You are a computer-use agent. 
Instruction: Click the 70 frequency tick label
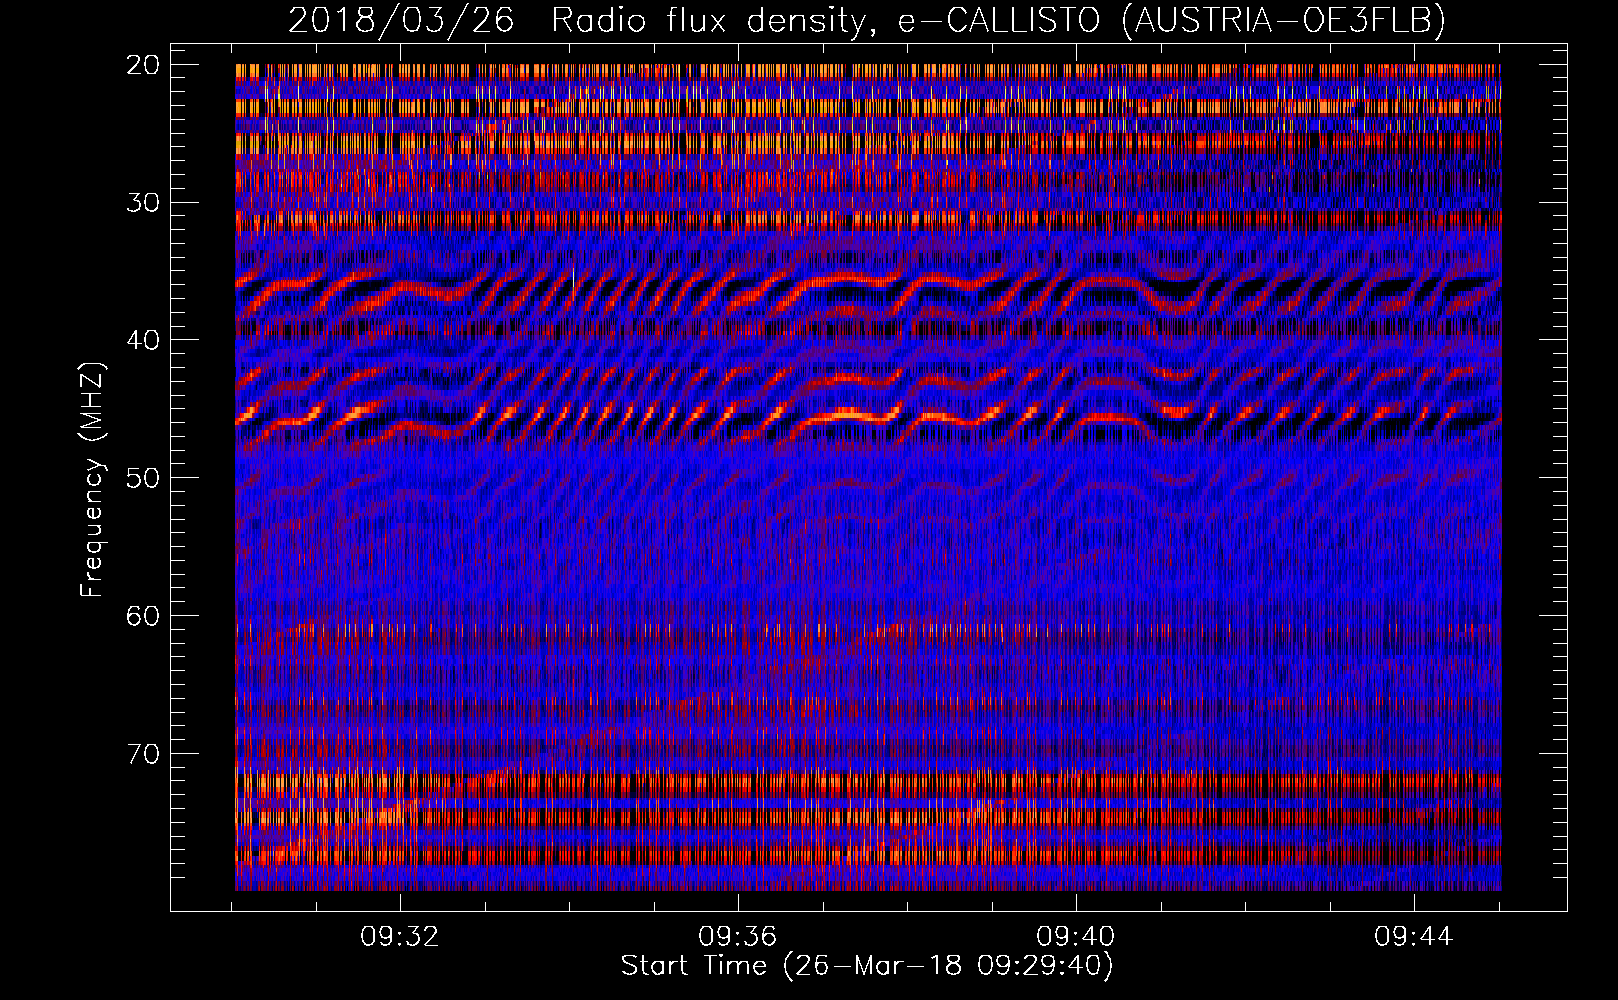coord(144,754)
